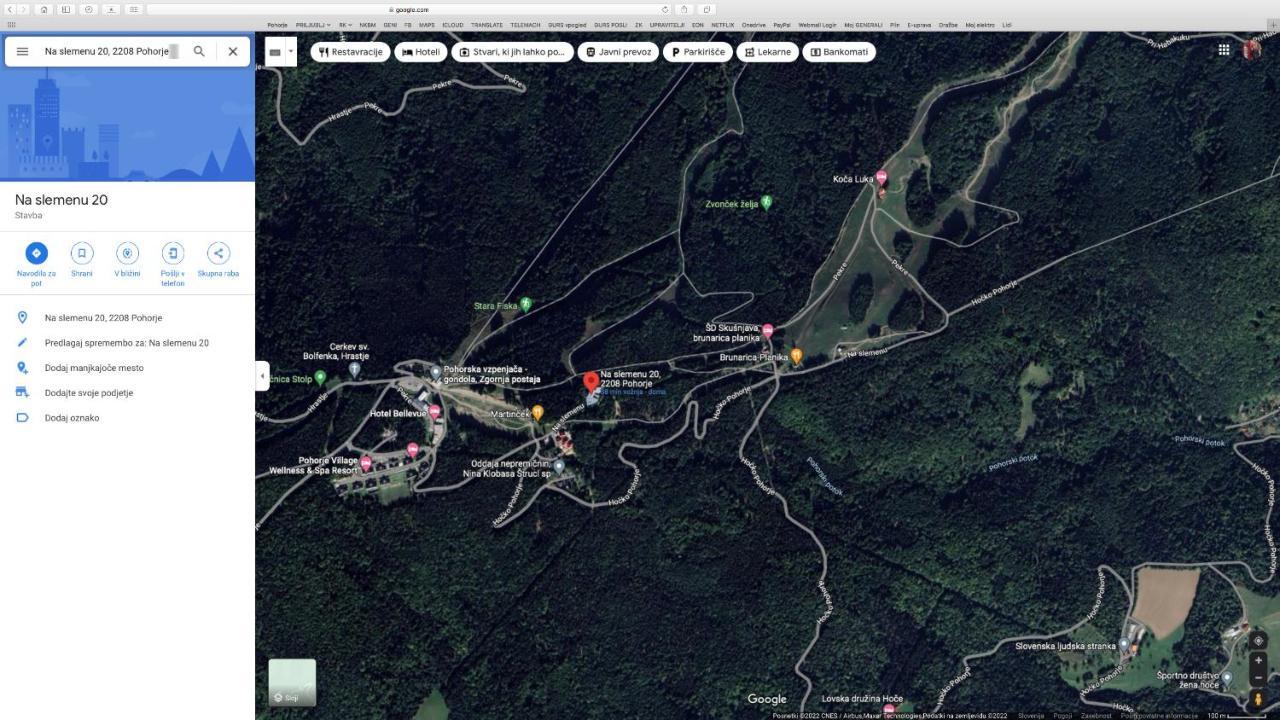Suggest an edit for Na slemenu 20

pyautogui.click(x=127, y=343)
